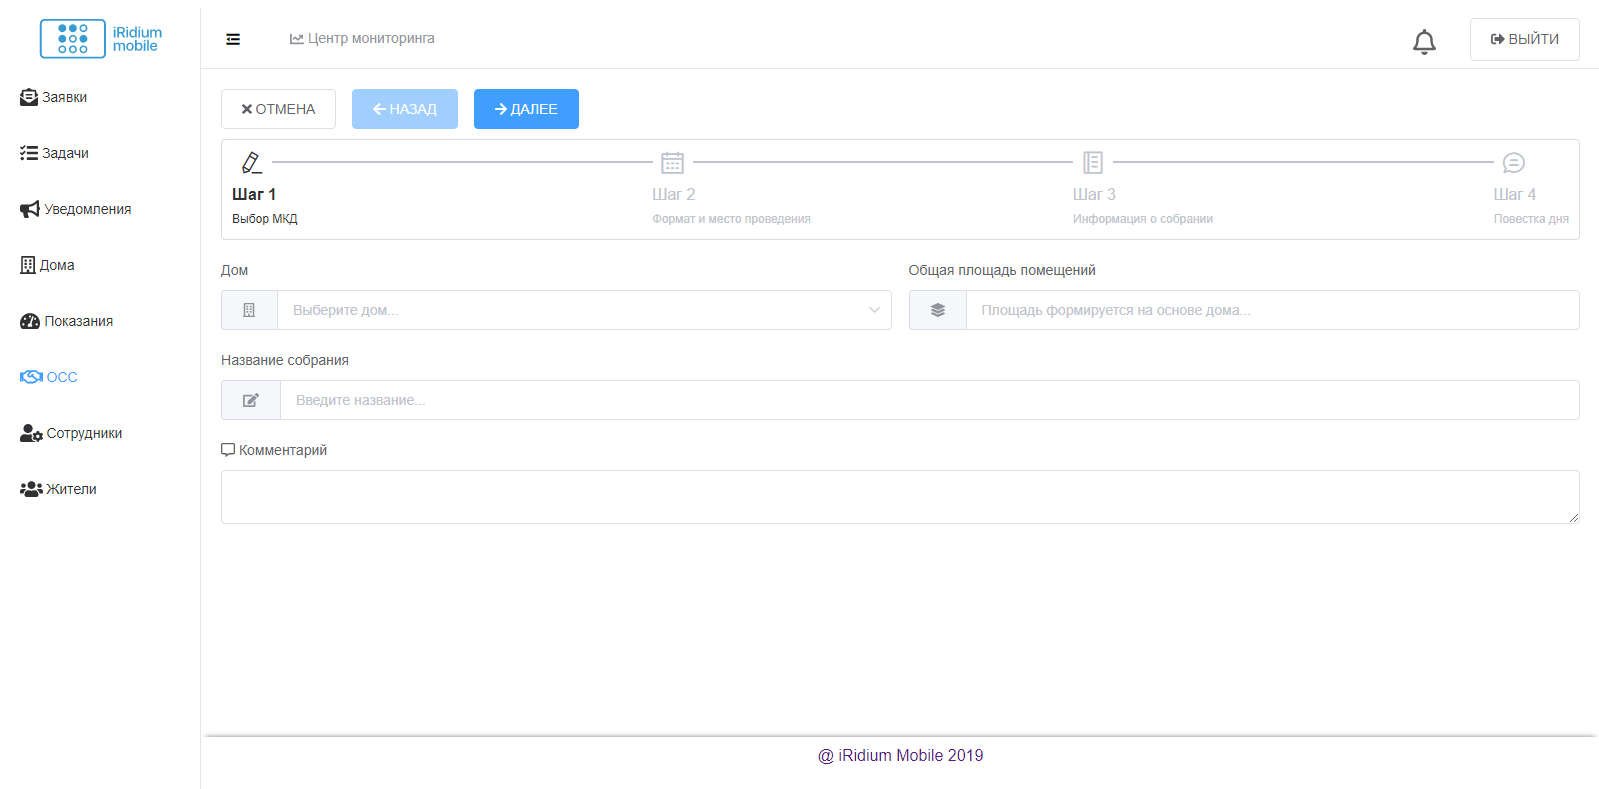Click the Повестка дня text
This screenshot has width=1599, height=789.
point(1531,219)
